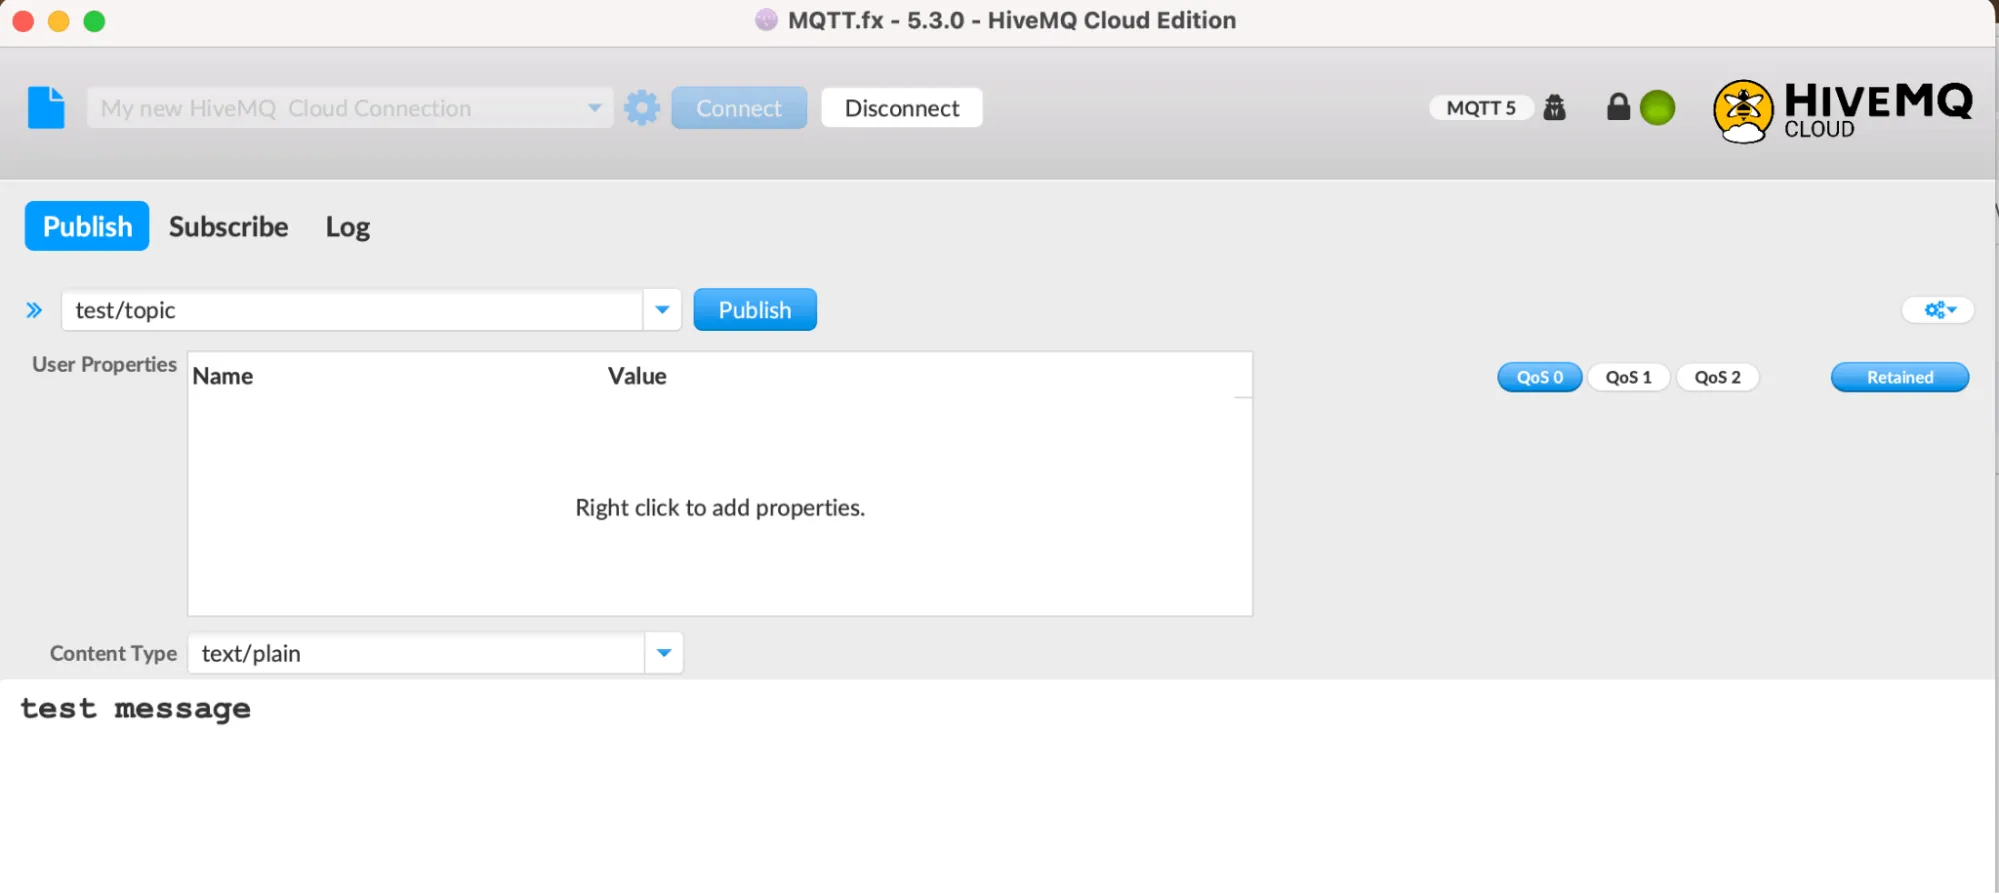Click the User Properties label
Viewport: 1999px width, 894px height.
(104, 364)
